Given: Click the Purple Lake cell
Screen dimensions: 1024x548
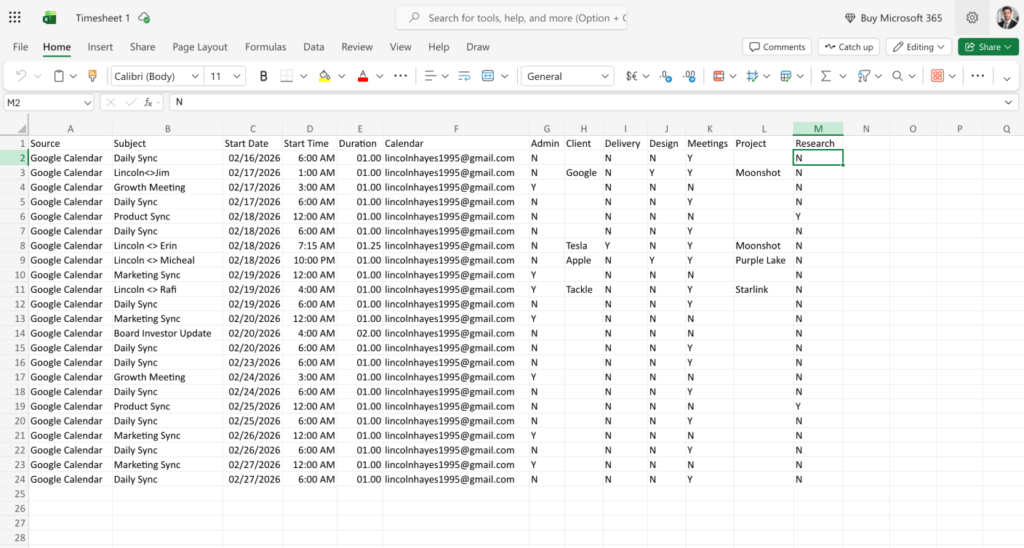Looking at the screenshot, I should (x=763, y=260).
